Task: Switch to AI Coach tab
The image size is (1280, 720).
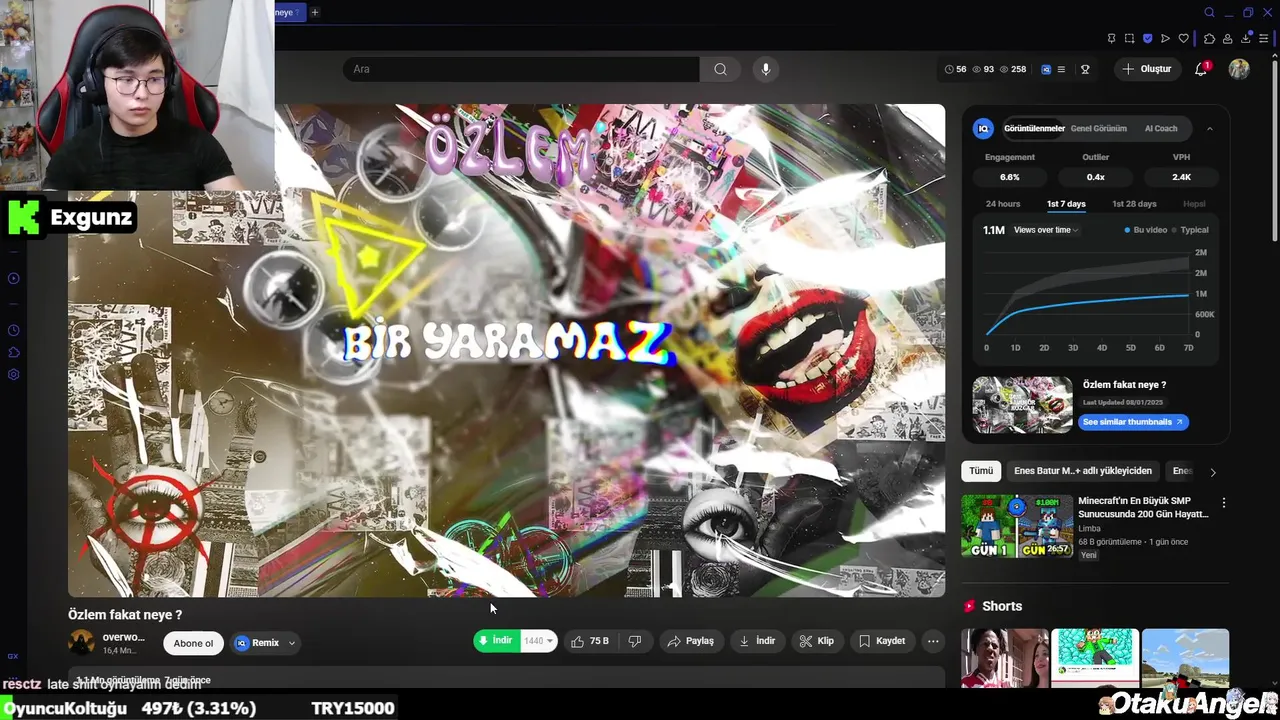Action: click(1161, 128)
